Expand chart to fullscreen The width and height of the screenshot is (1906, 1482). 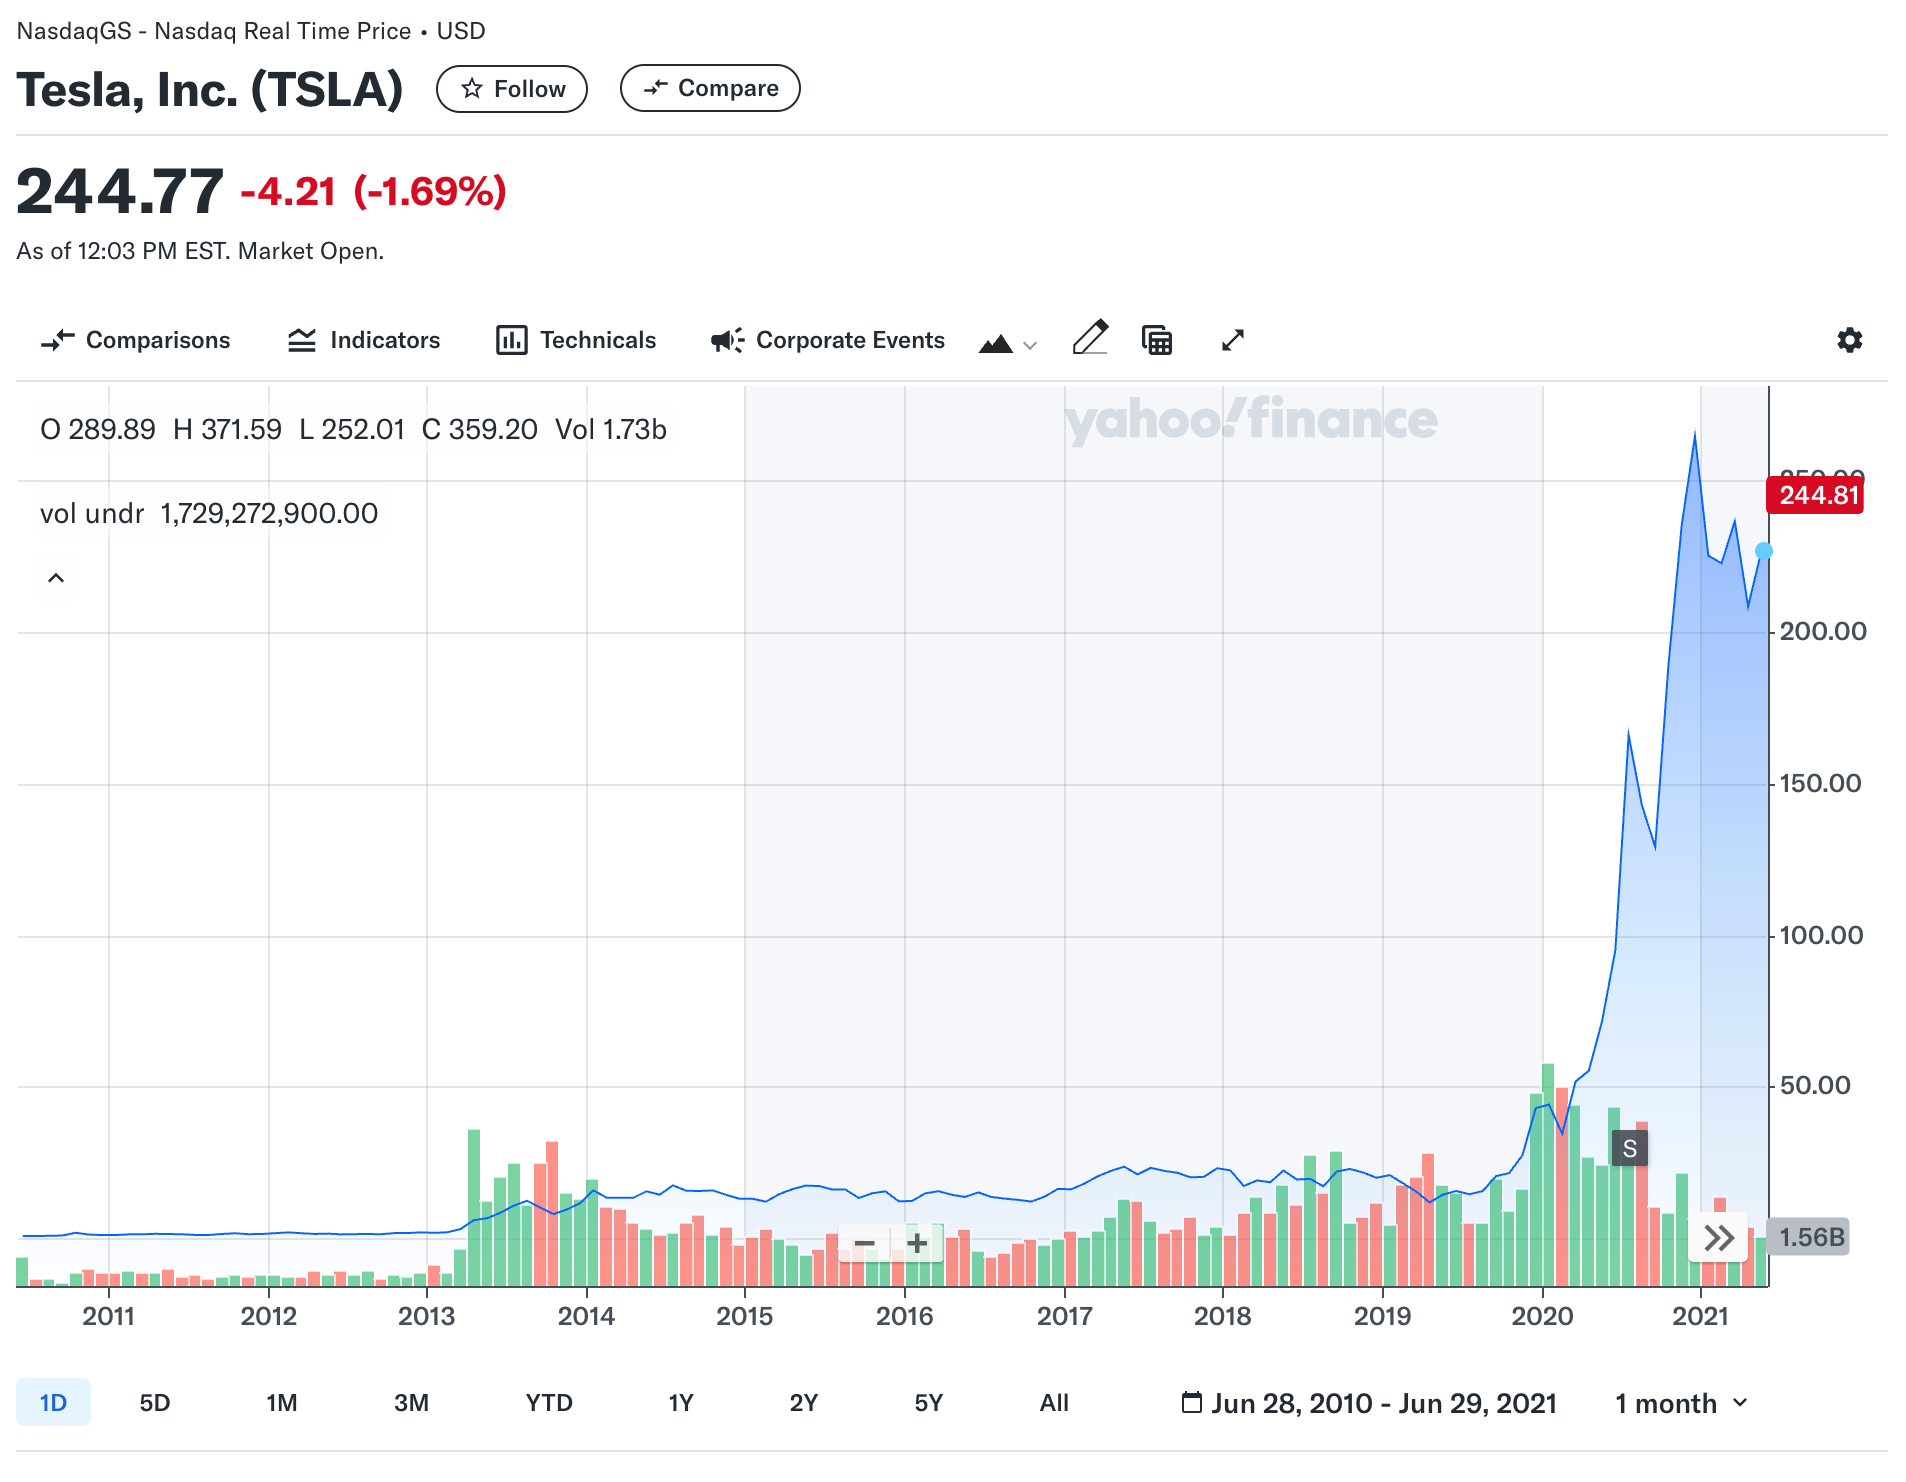point(1233,340)
